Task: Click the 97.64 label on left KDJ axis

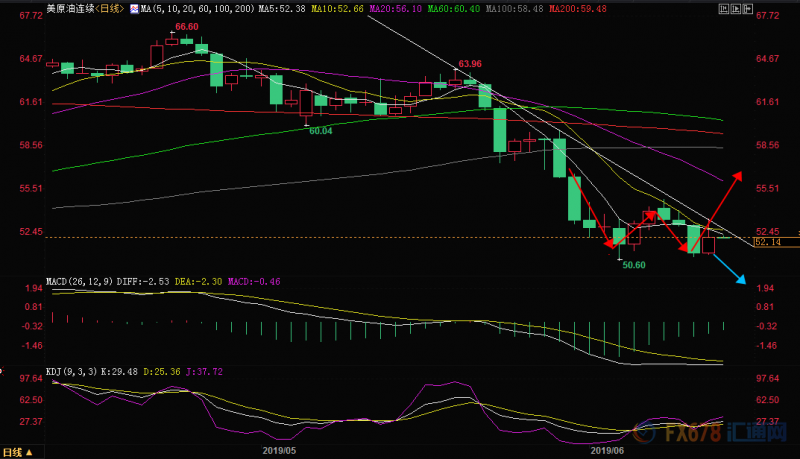Action: [x=31, y=378]
